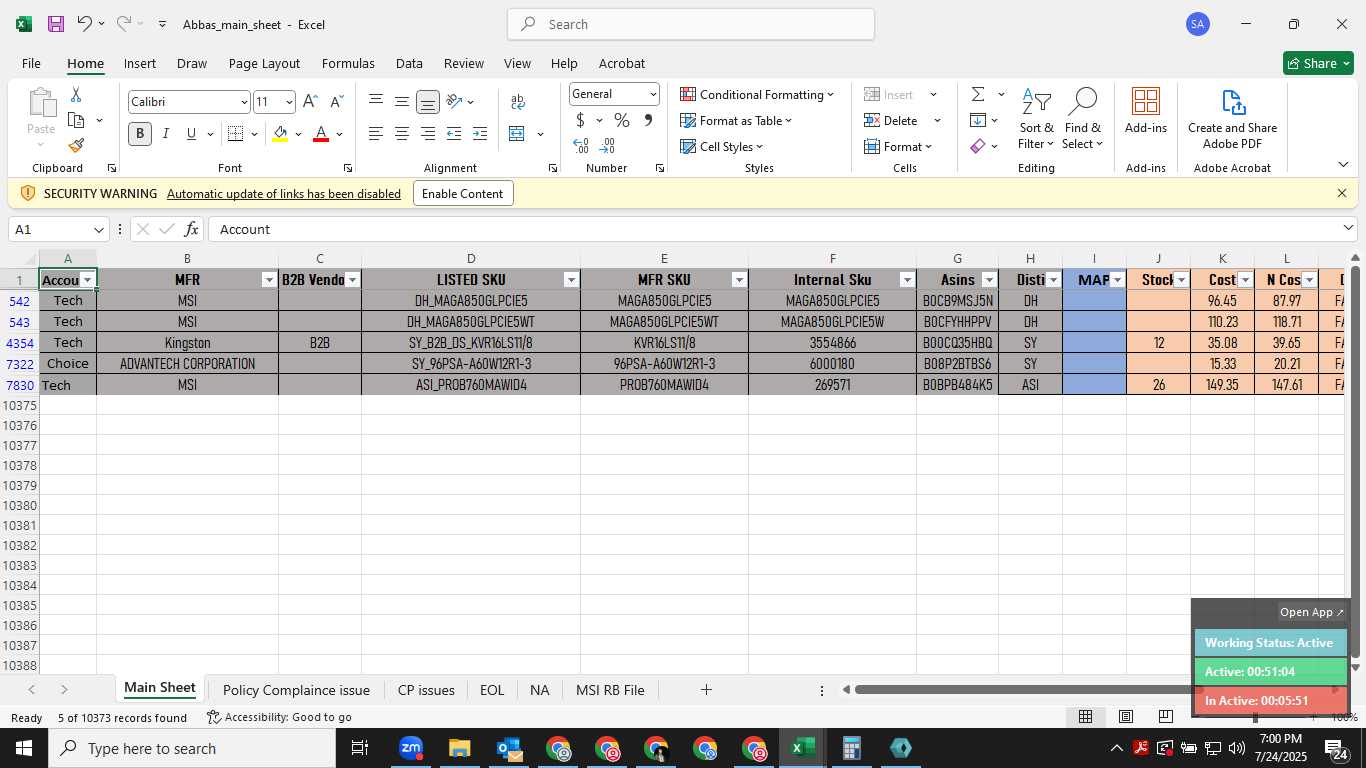Toggle Bold formatting
The width and height of the screenshot is (1366, 768).
click(x=140, y=134)
